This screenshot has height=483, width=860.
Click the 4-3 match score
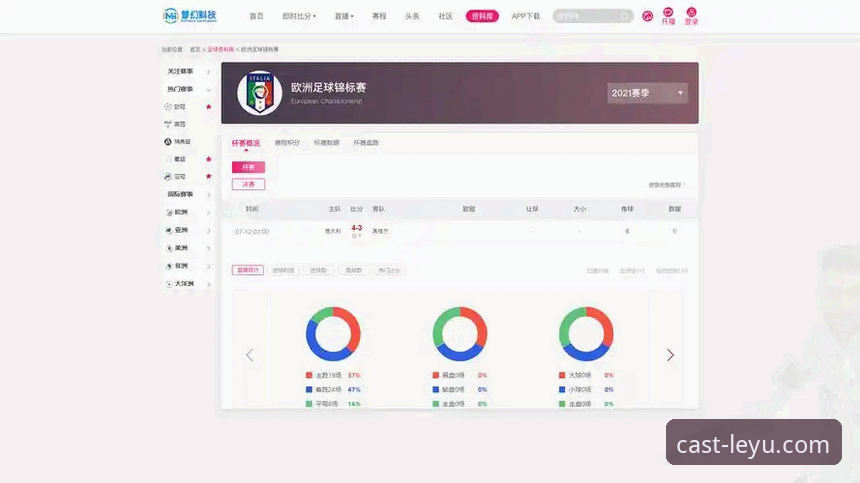[357, 228]
